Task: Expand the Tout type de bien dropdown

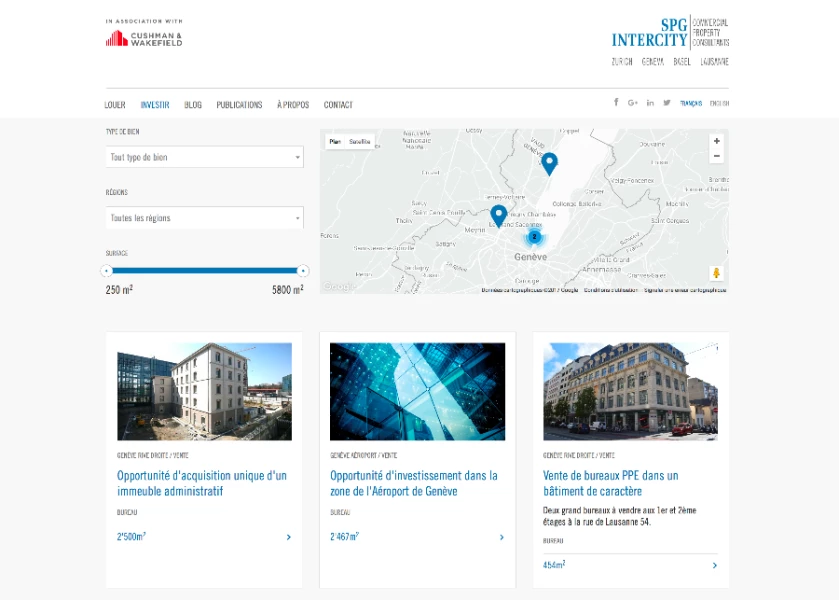Action: pyautogui.click(x=204, y=157)
